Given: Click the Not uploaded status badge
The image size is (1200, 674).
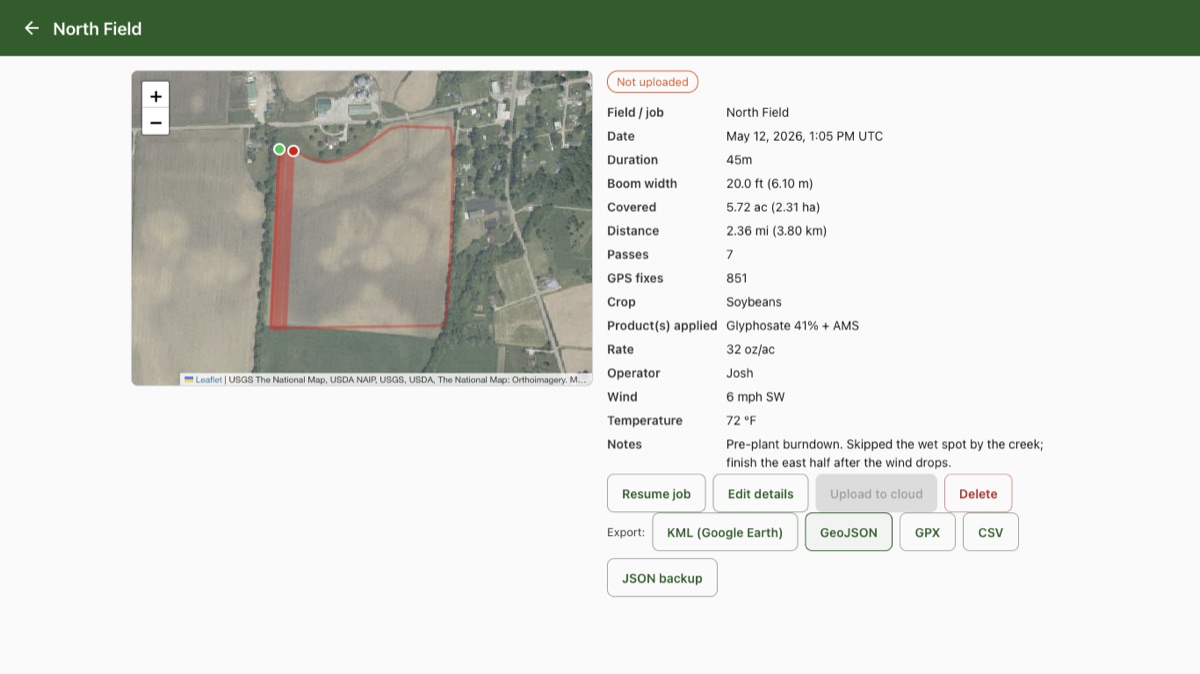Looking at the screenshot, I should coord(652,82).
